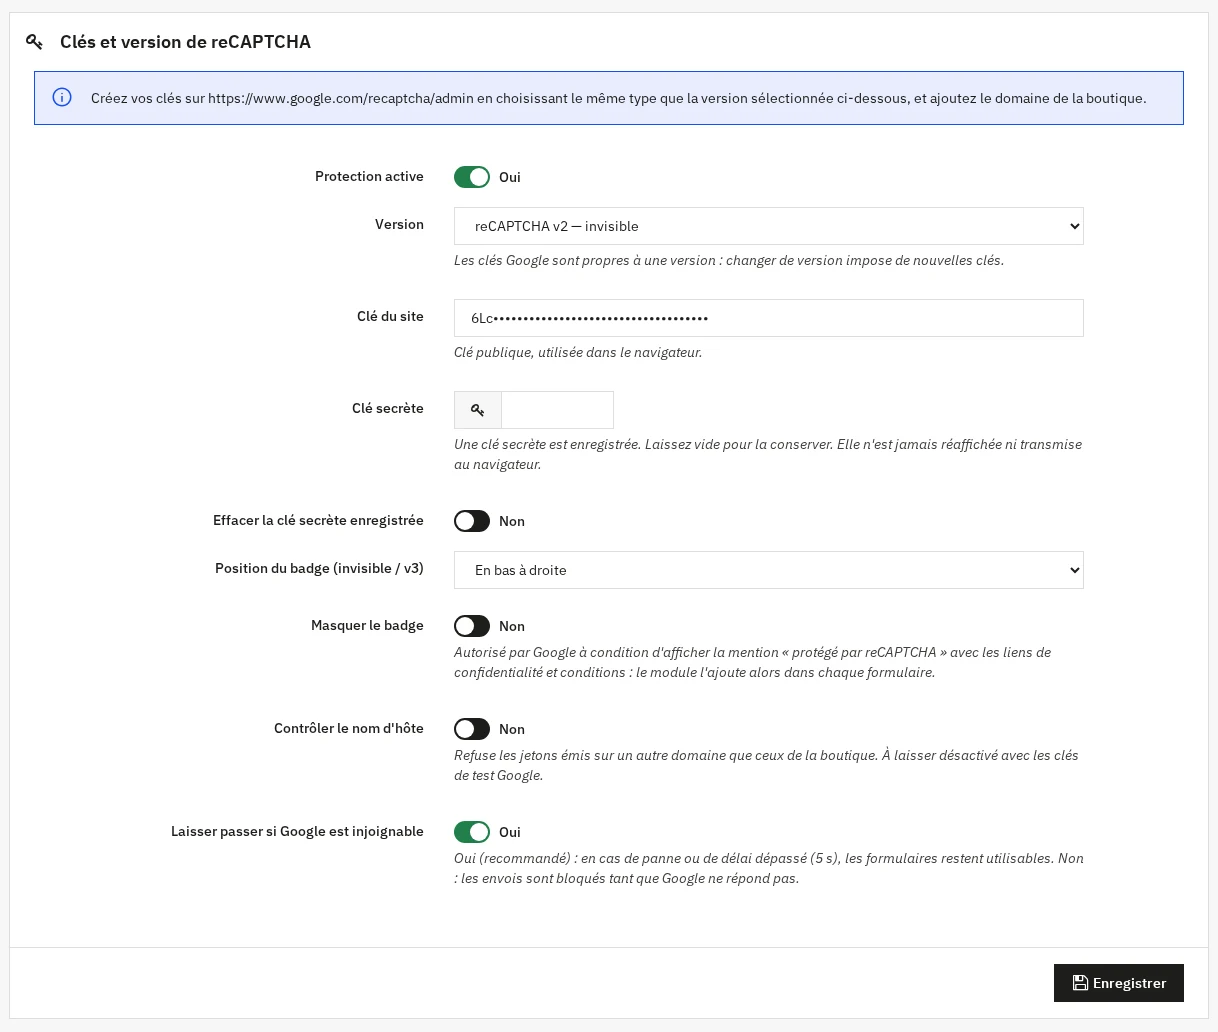Click help text 'Les clés Google sont propres'

click(x=729, y=260)
